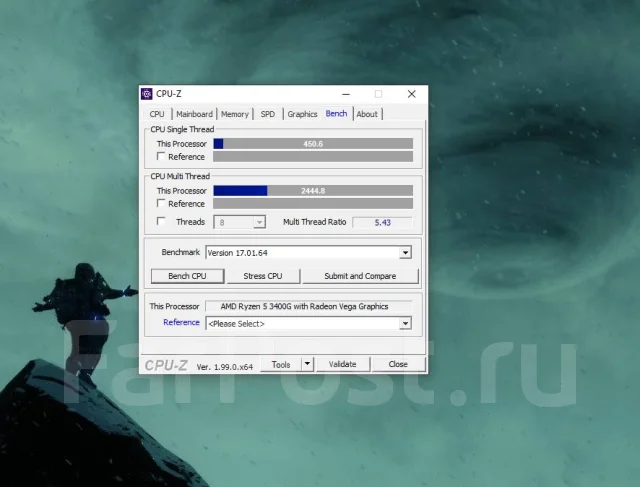Minimize the CPU-Z window

(x=346, y=94)
